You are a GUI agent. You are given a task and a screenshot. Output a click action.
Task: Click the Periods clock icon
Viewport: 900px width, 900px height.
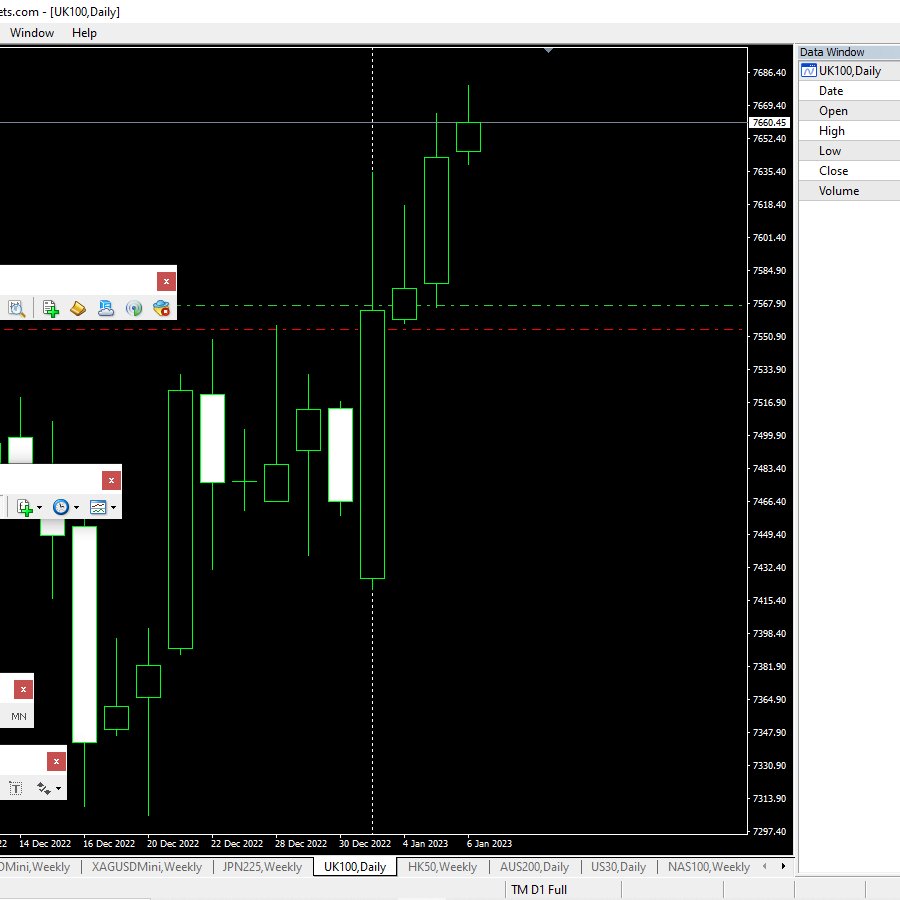(x=60, y=507)
